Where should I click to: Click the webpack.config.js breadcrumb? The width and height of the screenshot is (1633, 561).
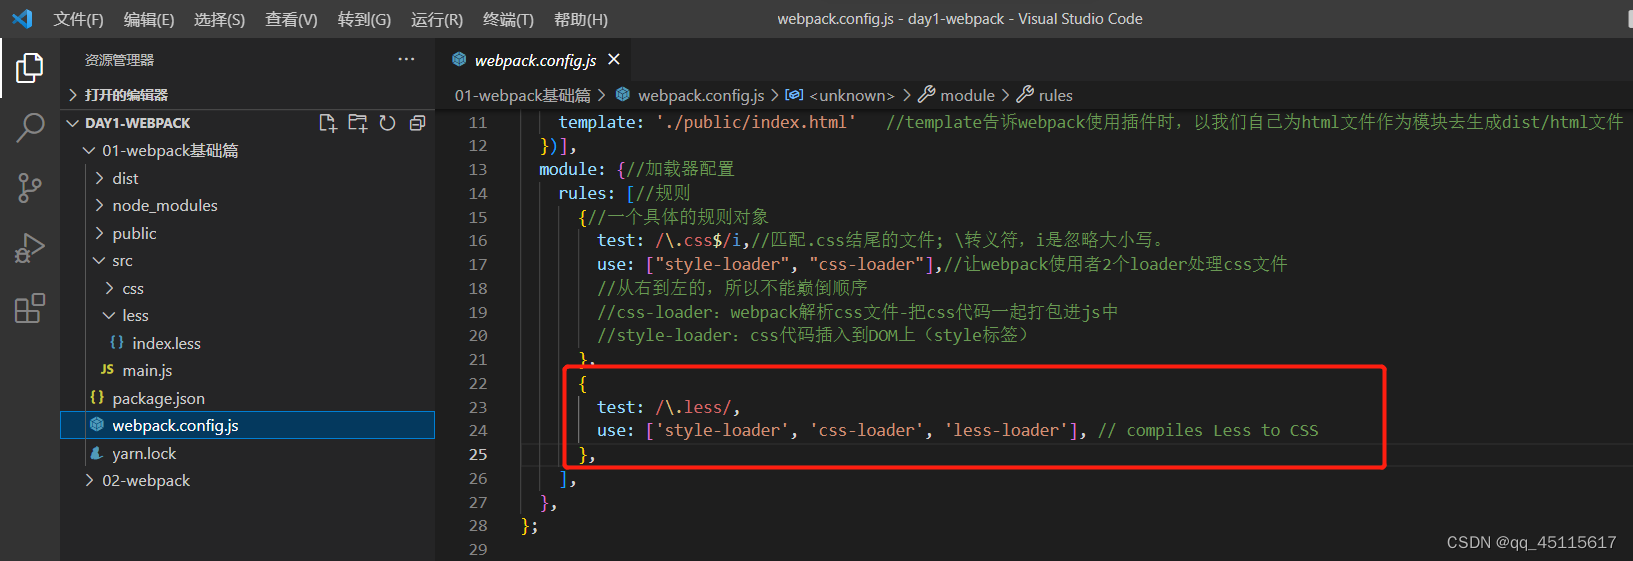(690, 95)
